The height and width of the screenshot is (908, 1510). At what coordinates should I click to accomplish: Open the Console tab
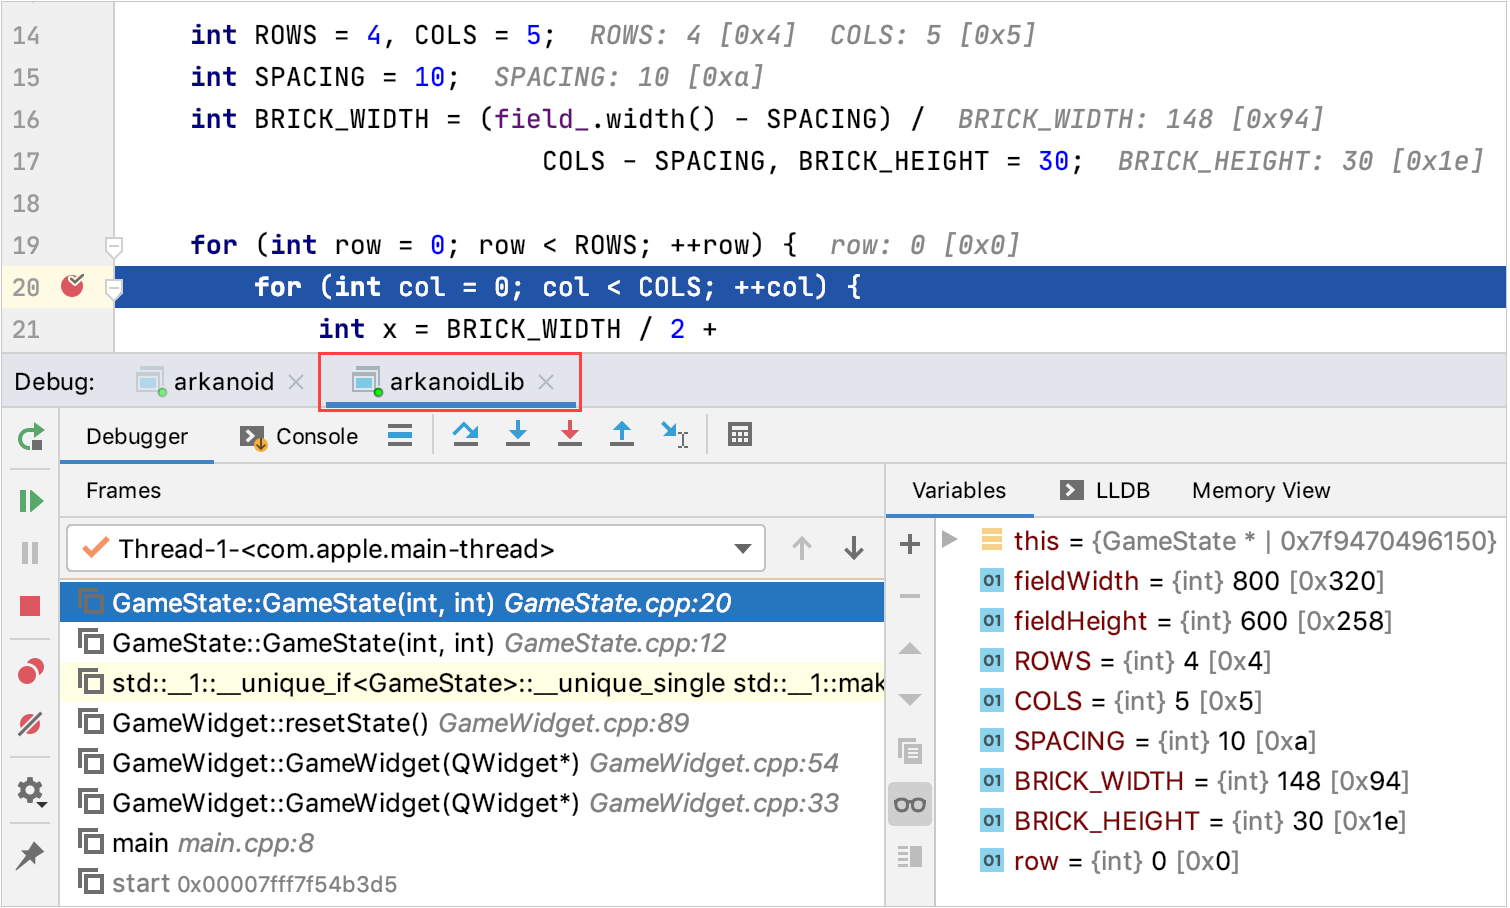point(299,437)
